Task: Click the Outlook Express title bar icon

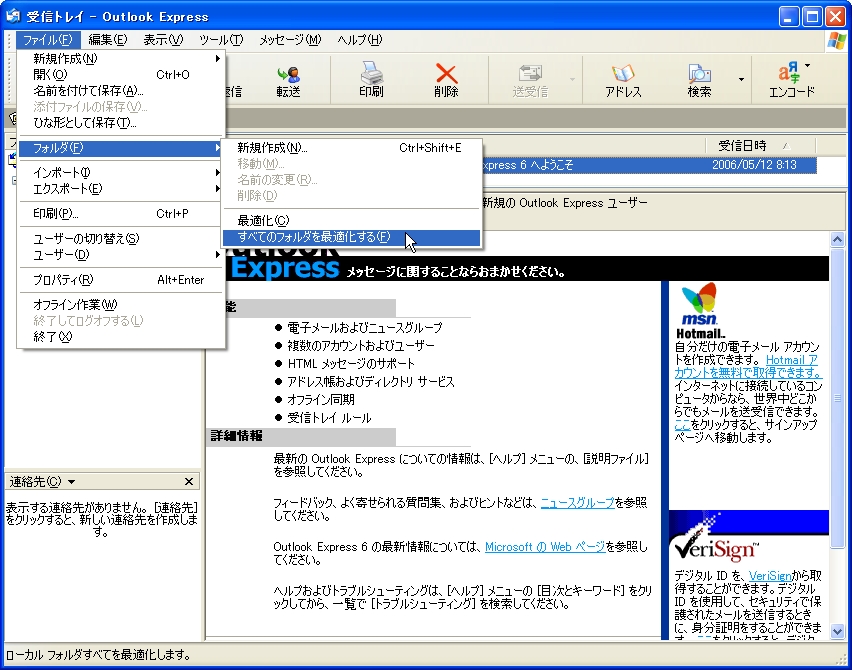Action: click(x=12, y=16)
